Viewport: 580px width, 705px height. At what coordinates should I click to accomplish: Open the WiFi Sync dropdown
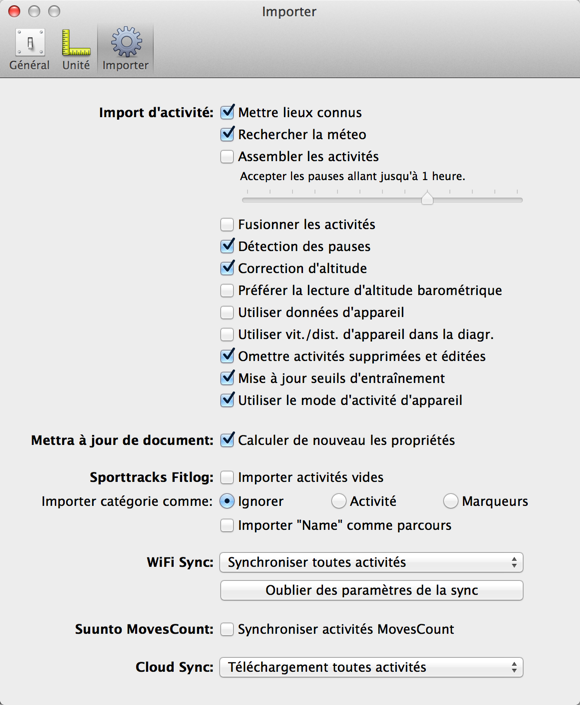click(x=371, y=562)
